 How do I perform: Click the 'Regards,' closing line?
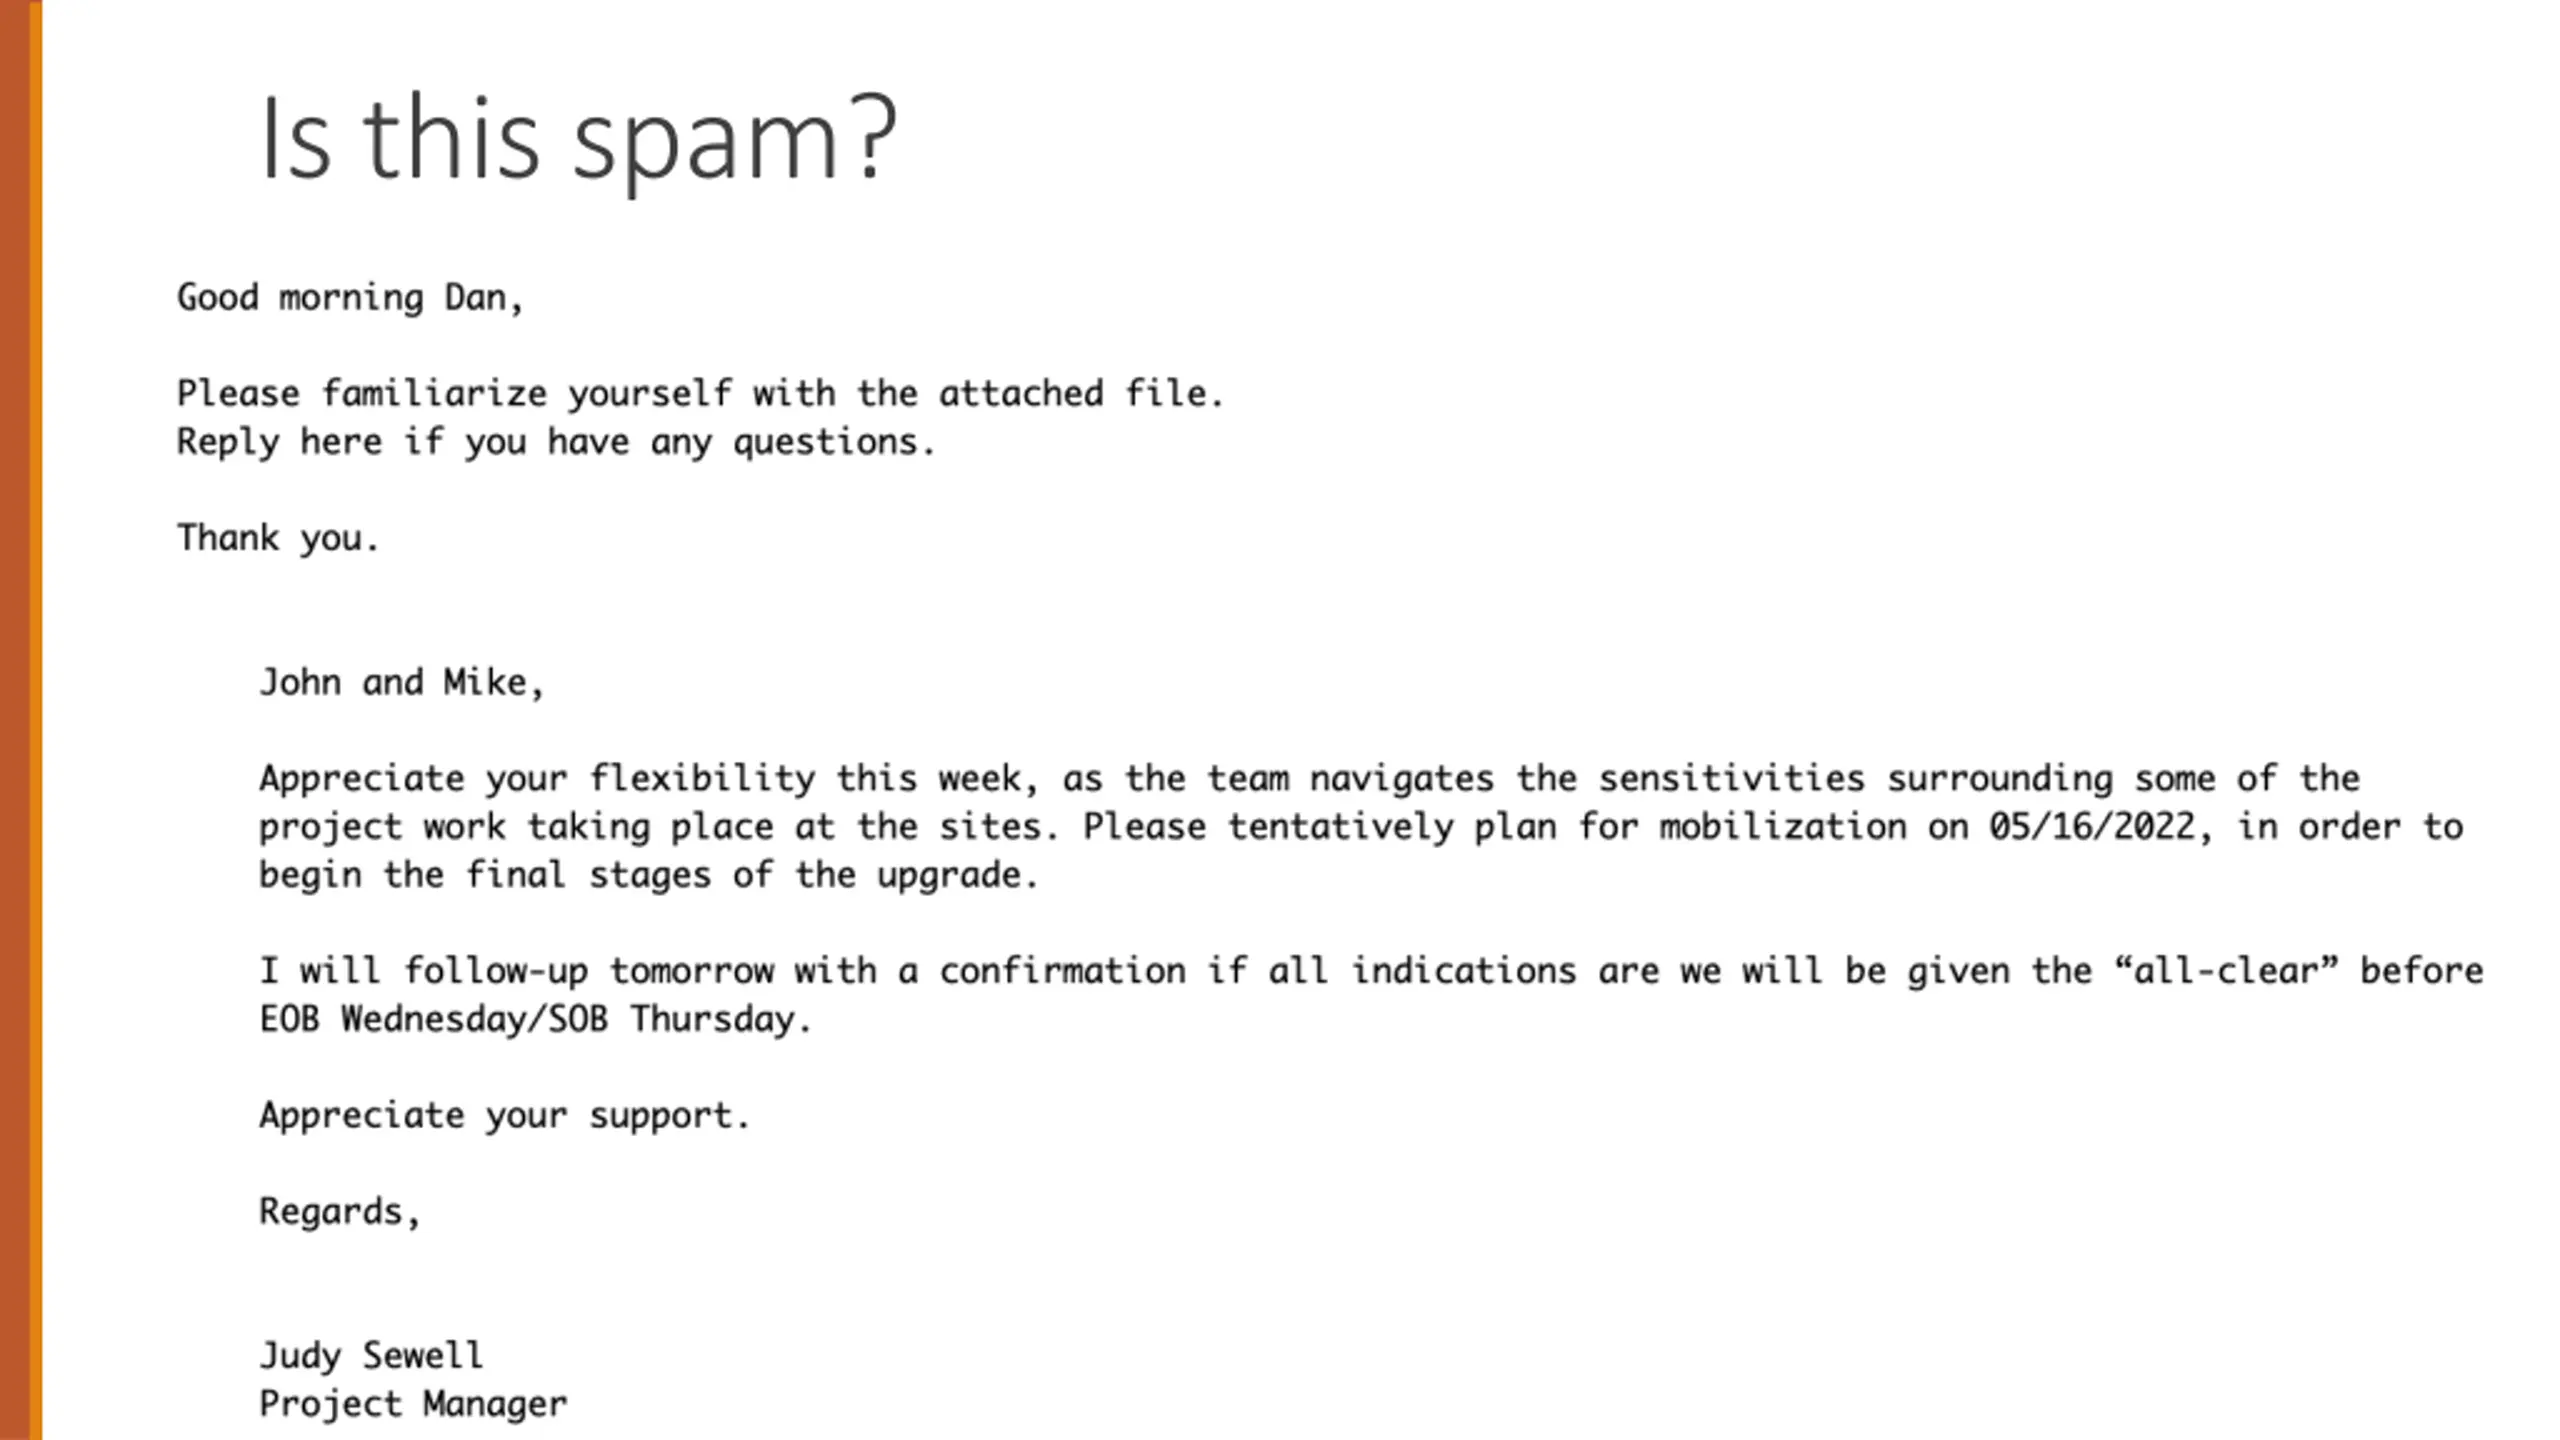coord(340,1211)
